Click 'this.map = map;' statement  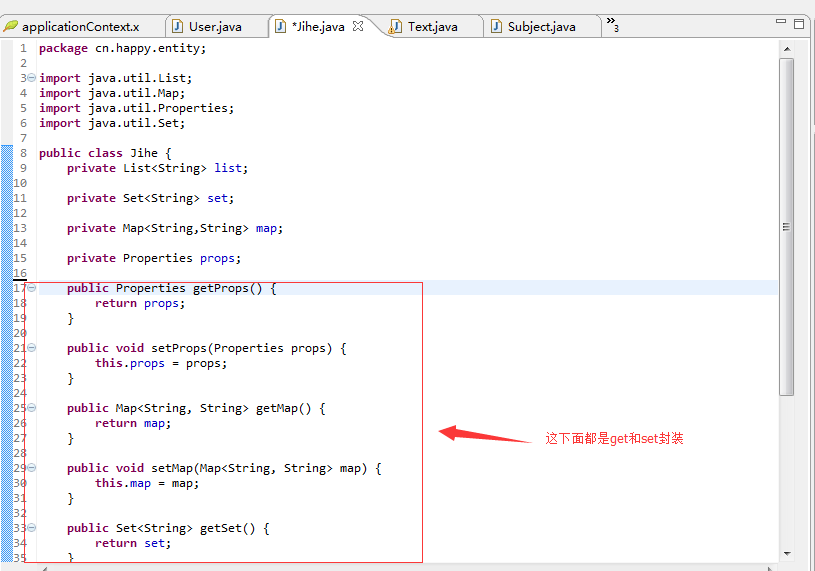[x=147, y=483]
